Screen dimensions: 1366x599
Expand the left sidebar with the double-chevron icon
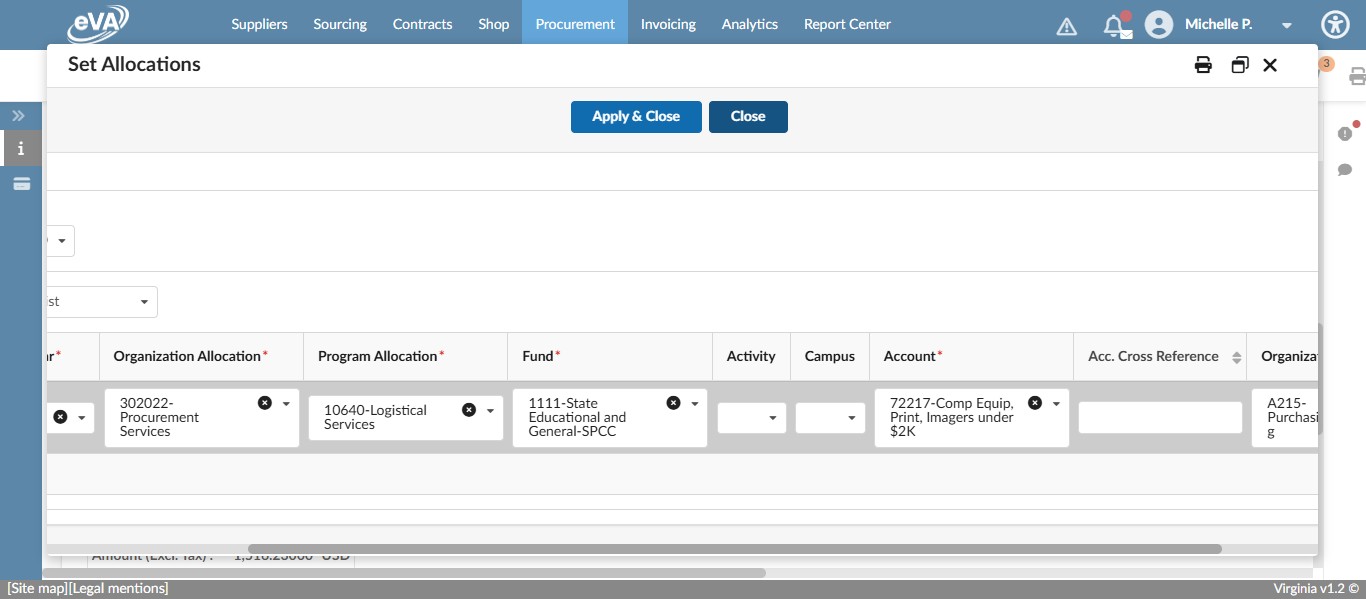pyautogui.click(x=19, y=115)
